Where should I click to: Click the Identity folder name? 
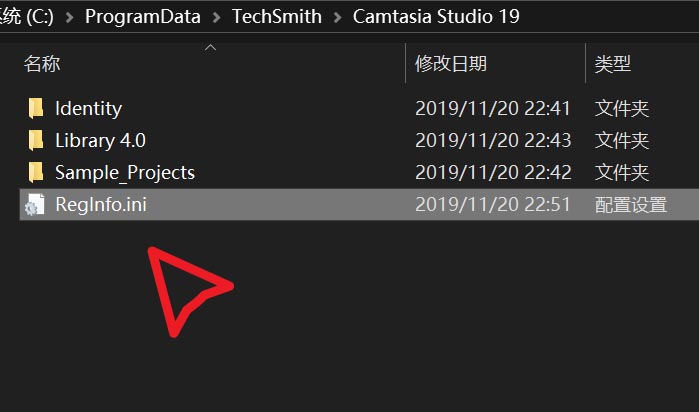pos(88,108)
